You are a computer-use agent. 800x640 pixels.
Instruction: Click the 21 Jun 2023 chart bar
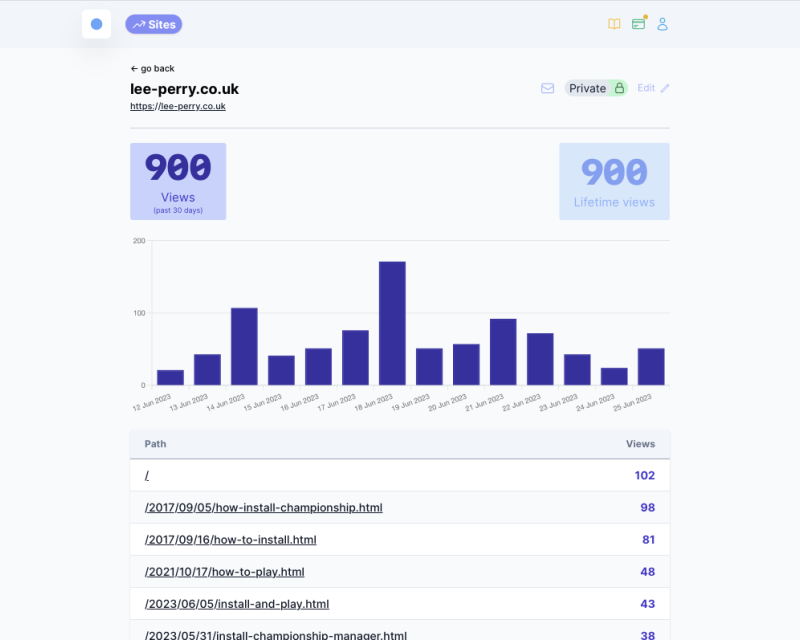click(503, 352)
